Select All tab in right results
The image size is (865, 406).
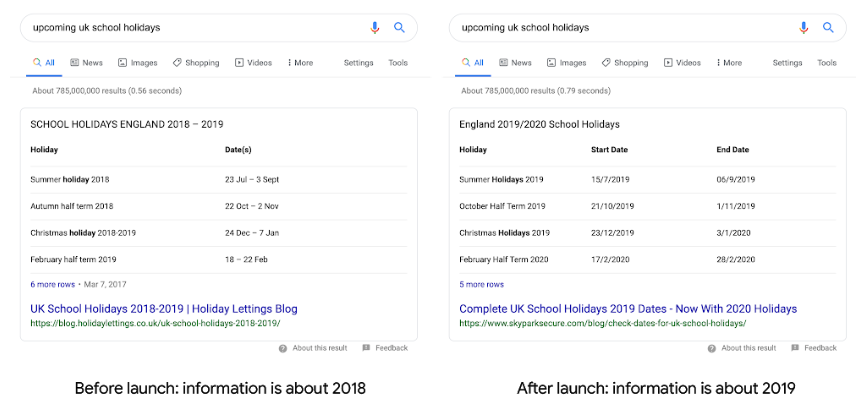[473, 63]
